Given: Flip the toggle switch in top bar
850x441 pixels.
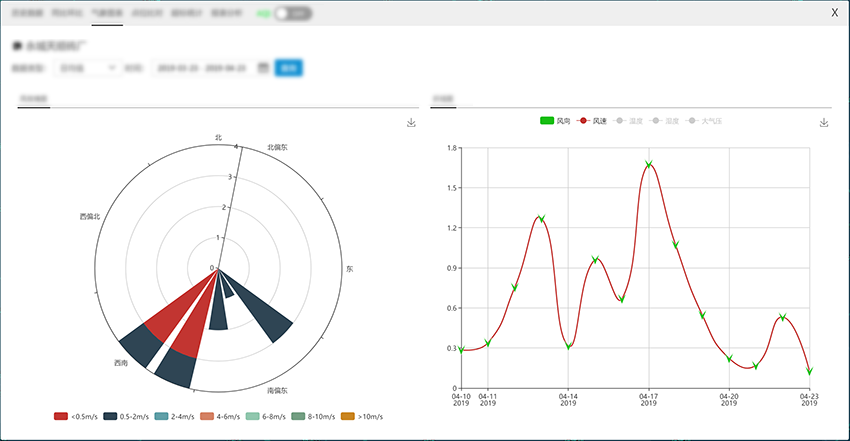Looking at the screenshot, I should tap(292, 14).
